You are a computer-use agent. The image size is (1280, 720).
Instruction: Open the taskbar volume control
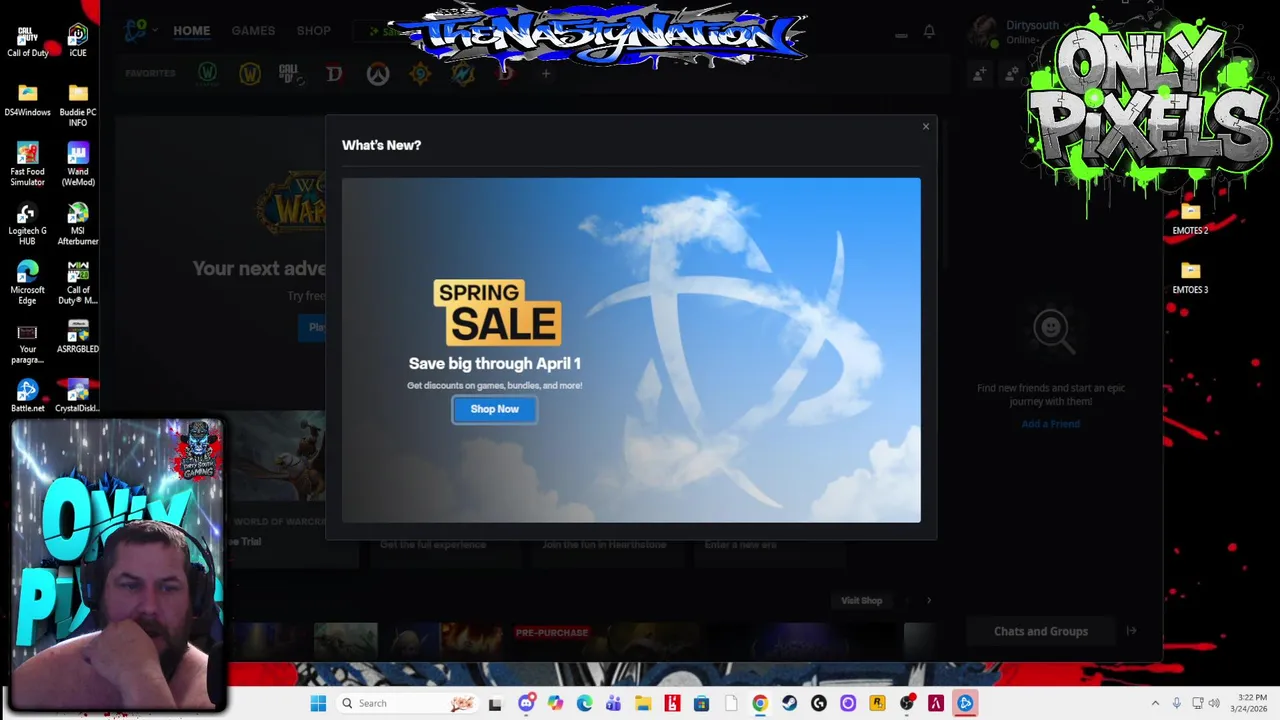point(1214,703)
